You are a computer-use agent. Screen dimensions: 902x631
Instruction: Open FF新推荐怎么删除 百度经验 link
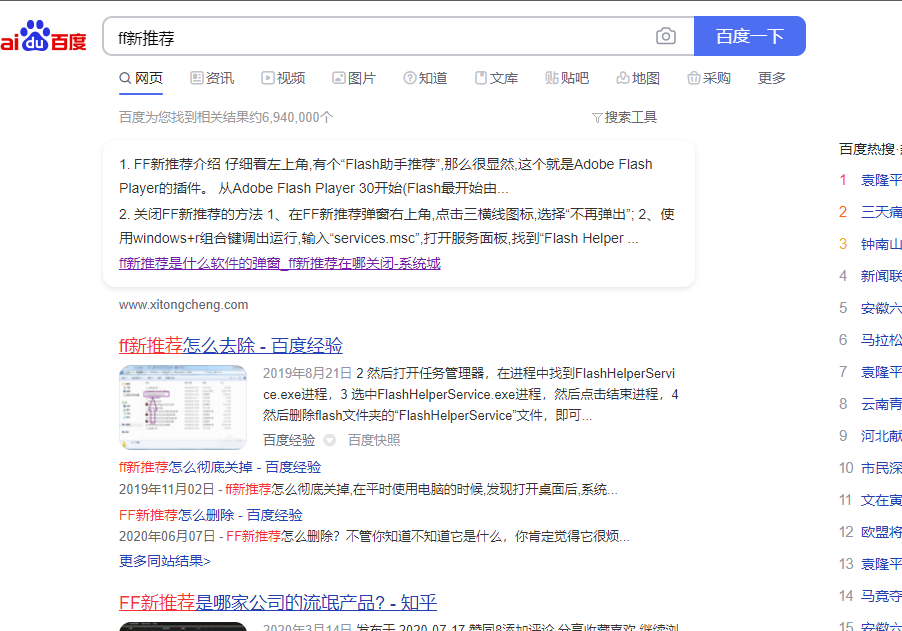pyautogui.click(x=211, y=515)
